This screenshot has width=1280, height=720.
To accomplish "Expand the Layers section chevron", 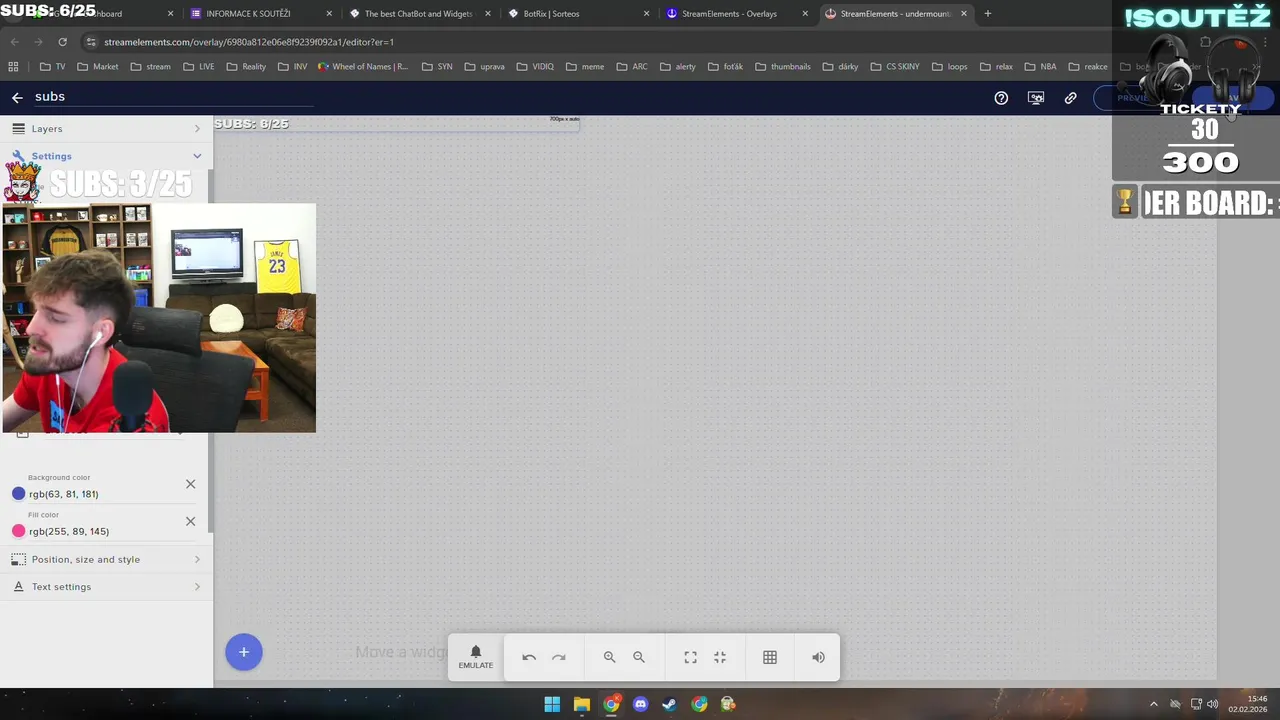I will tap(197, 129).
